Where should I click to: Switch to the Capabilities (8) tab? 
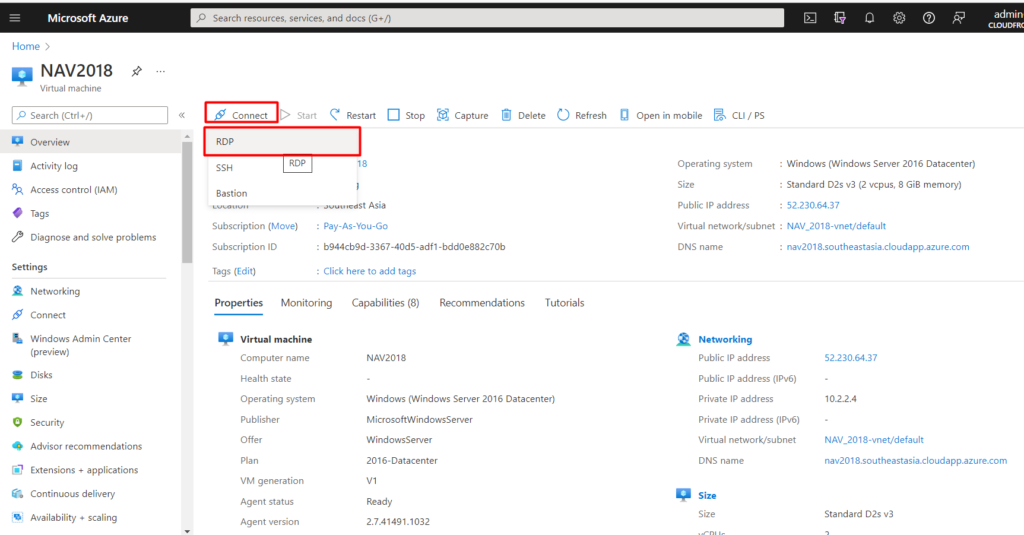tap(385, 303)
